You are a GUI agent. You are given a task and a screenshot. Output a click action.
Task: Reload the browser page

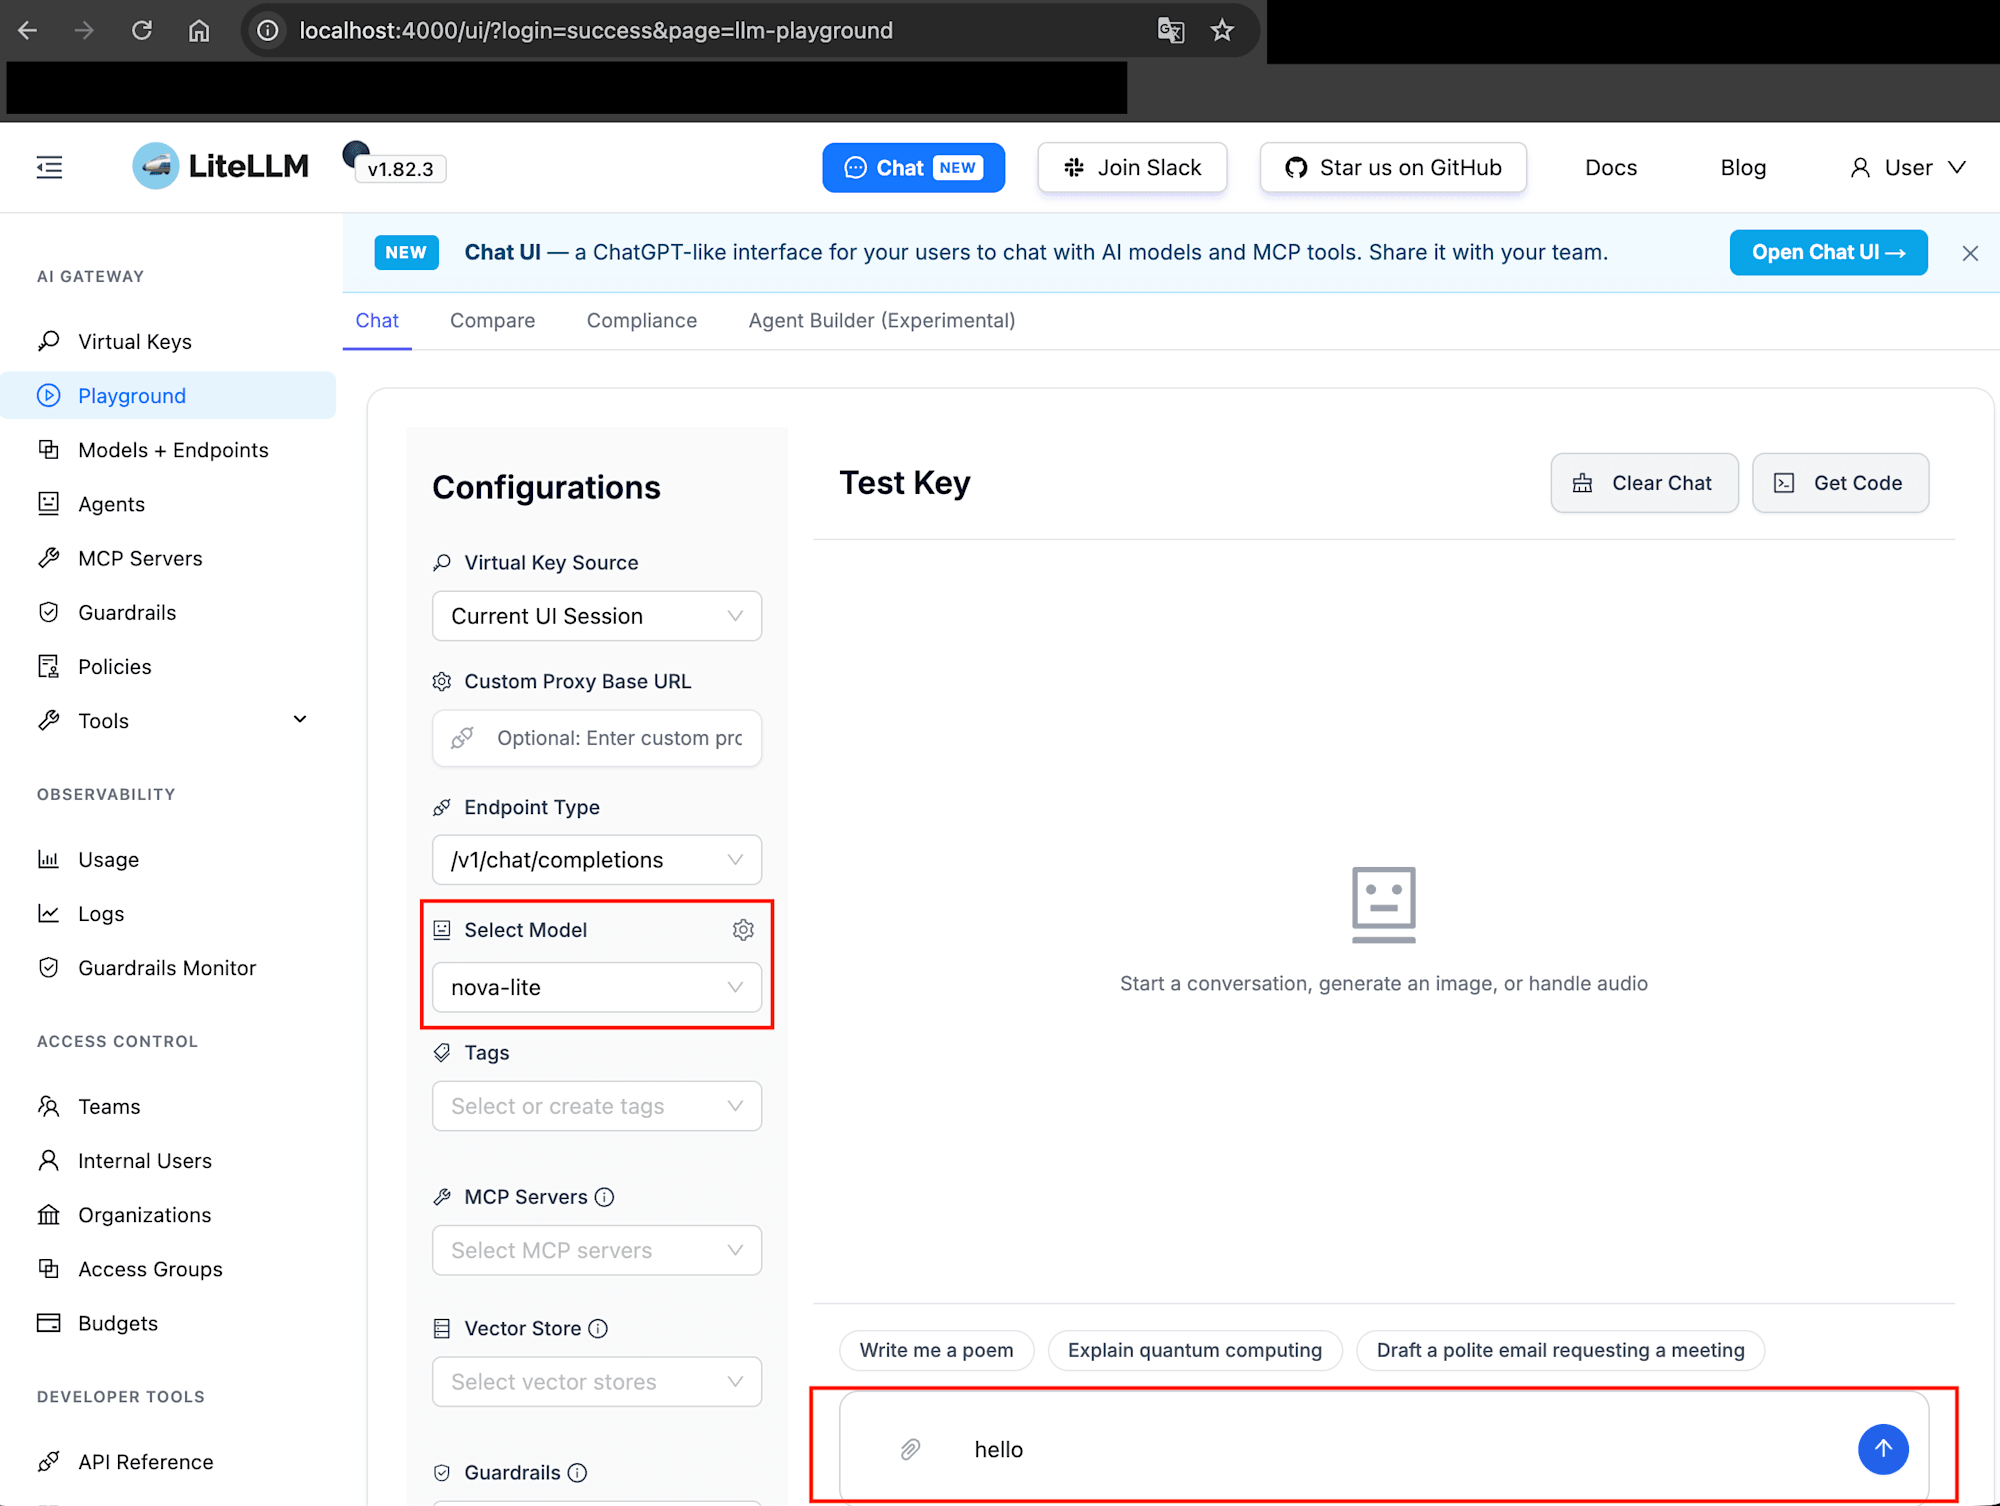(142, 31)
